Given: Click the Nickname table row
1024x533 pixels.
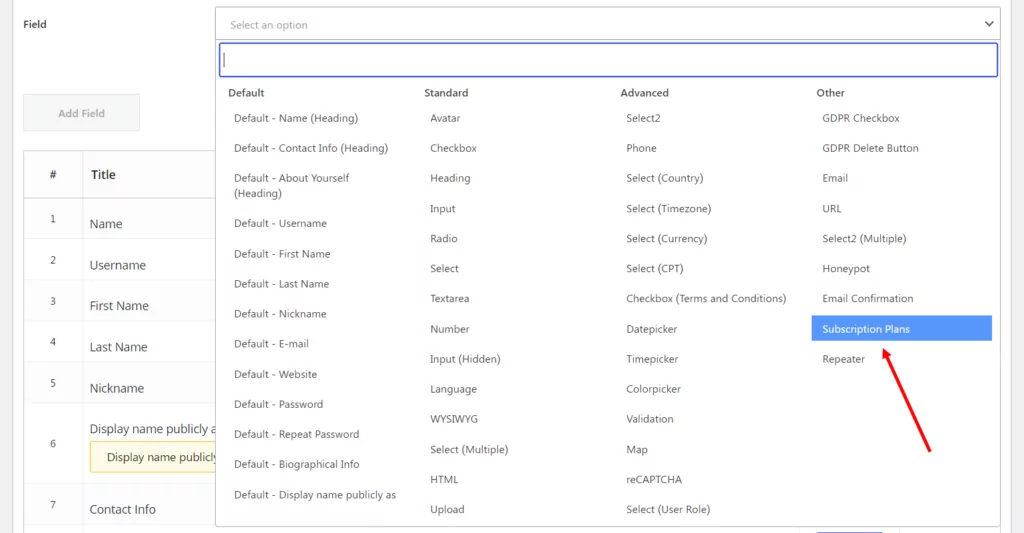Looking at the screenshot, I should [x=120, y=383].
